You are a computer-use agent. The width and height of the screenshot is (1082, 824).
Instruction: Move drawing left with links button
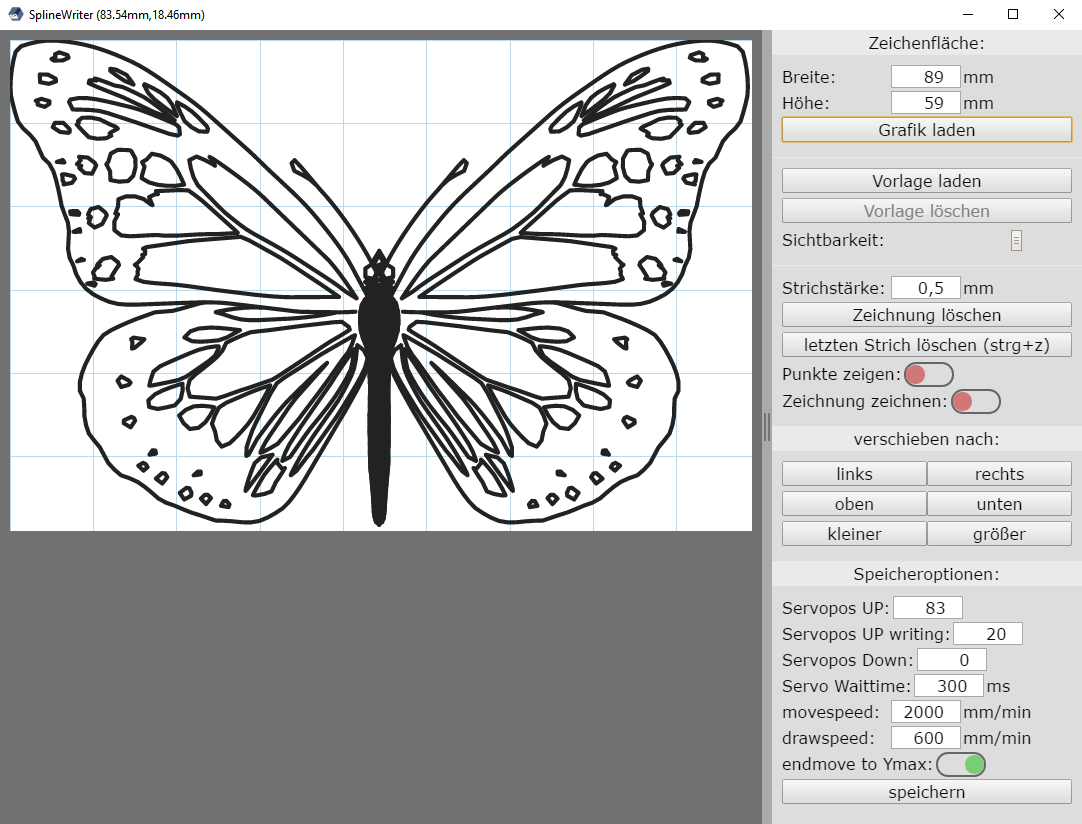853,474
